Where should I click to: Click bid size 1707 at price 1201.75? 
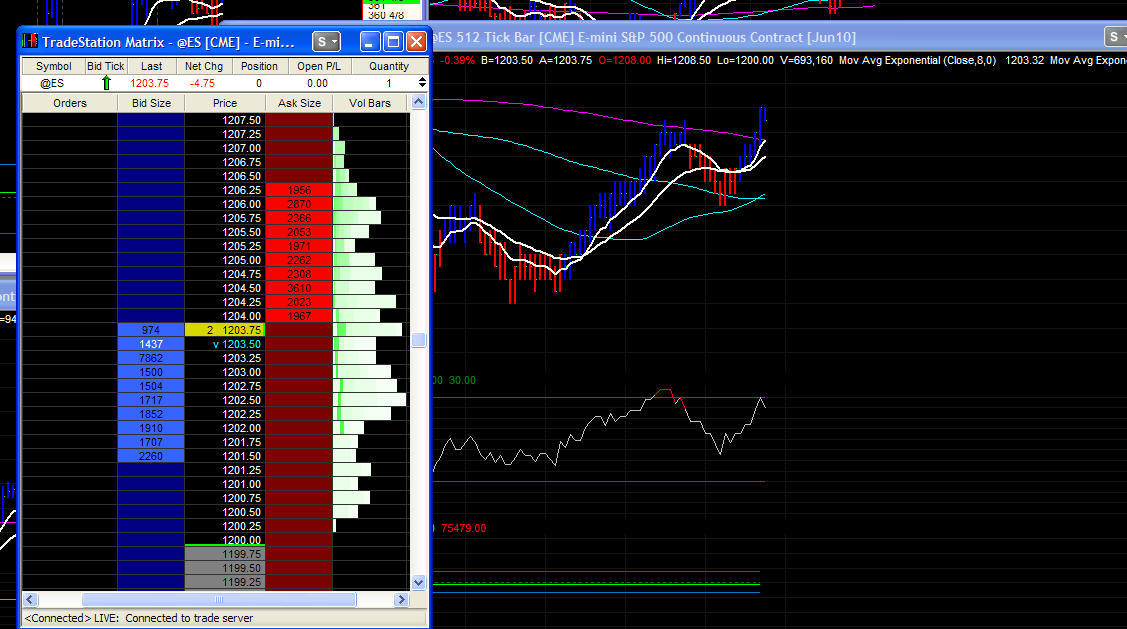[151, 442]
